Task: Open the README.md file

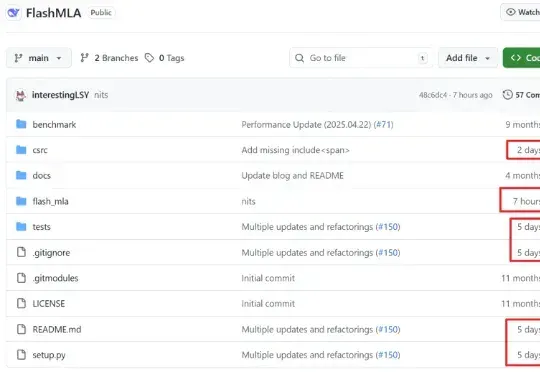Action: 57,330
